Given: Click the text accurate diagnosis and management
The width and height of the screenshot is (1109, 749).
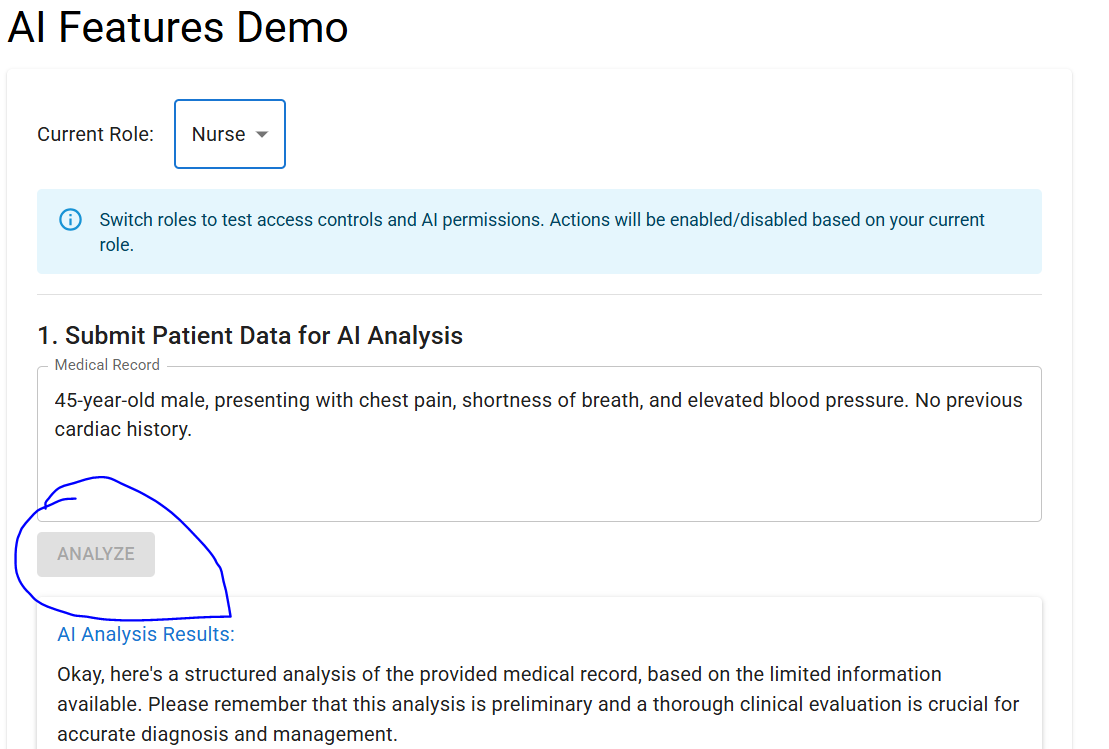Looking at the screenshot, I should [x=227, y=734].
